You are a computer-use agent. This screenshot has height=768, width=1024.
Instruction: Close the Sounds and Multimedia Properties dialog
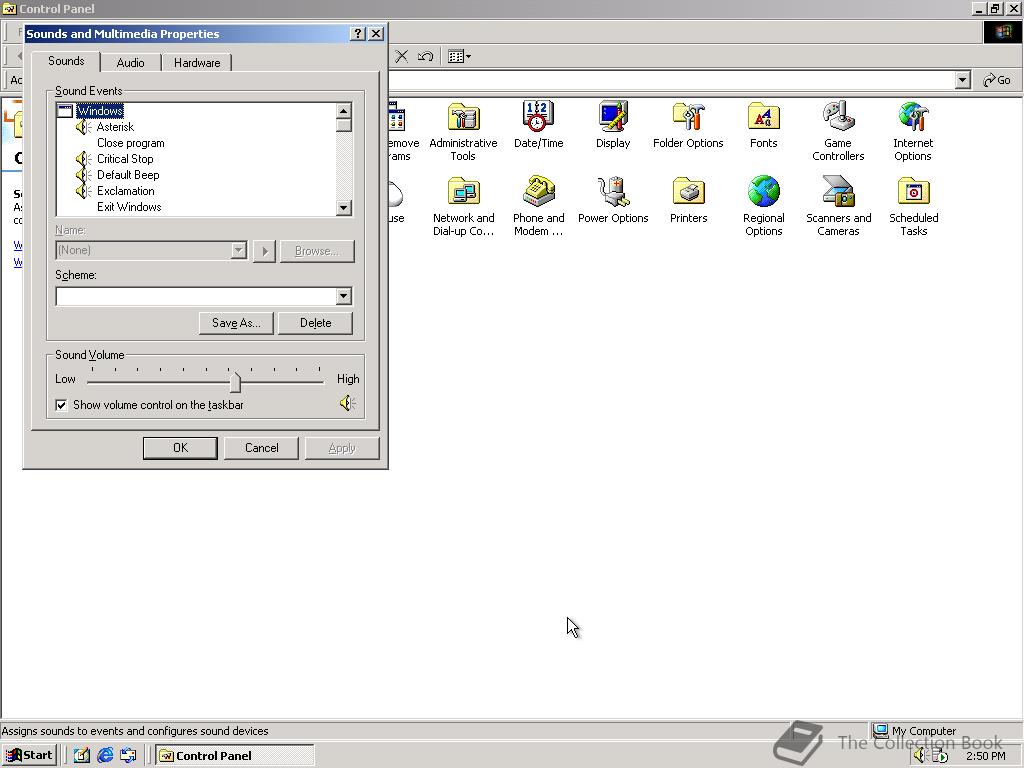[x=376, y=34]
